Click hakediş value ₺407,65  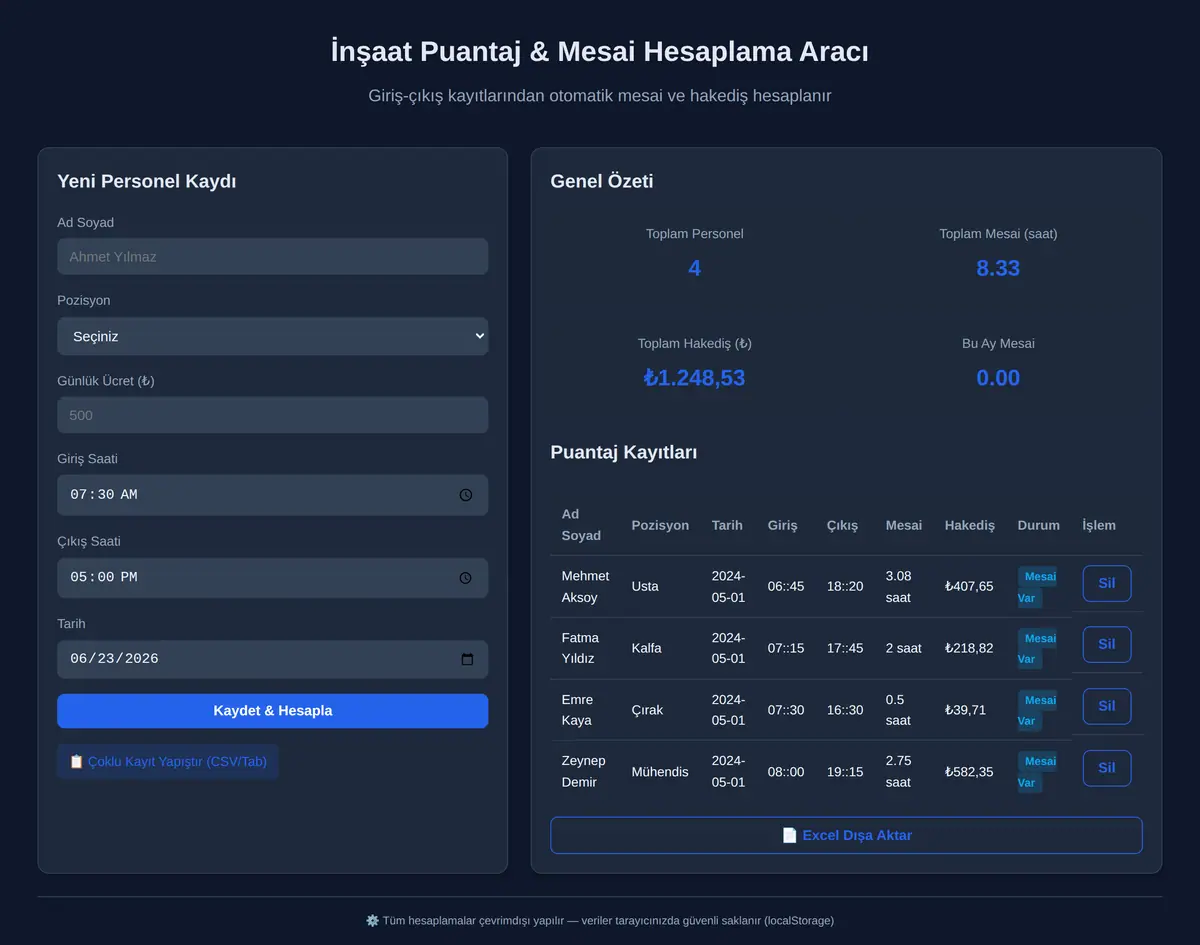pyautogui.click(x=969, y=587)
